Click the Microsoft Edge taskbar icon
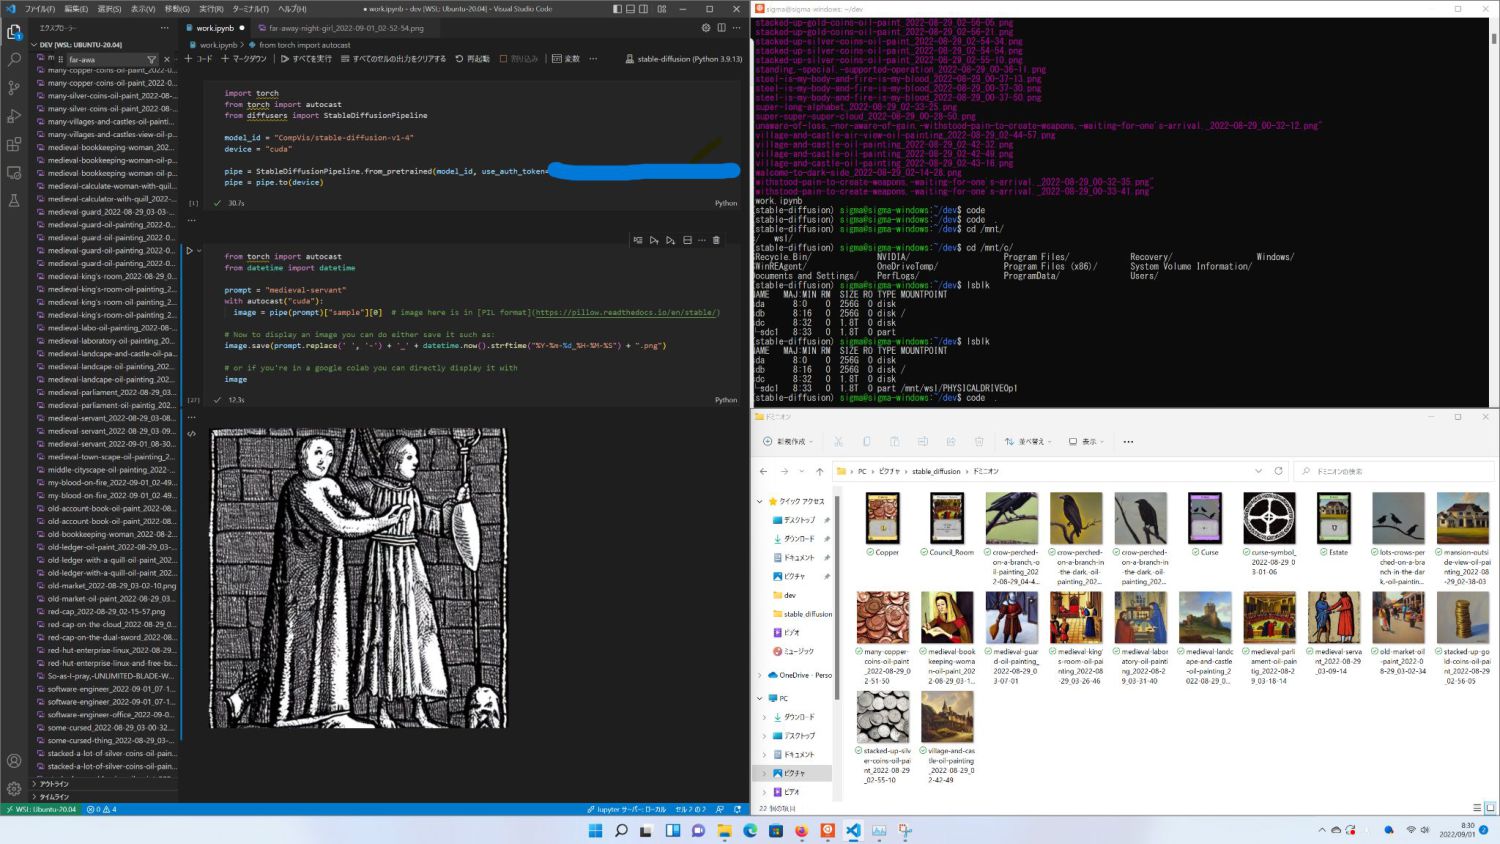The height and width of the screenshot is (844, 1500). point(750,830)
